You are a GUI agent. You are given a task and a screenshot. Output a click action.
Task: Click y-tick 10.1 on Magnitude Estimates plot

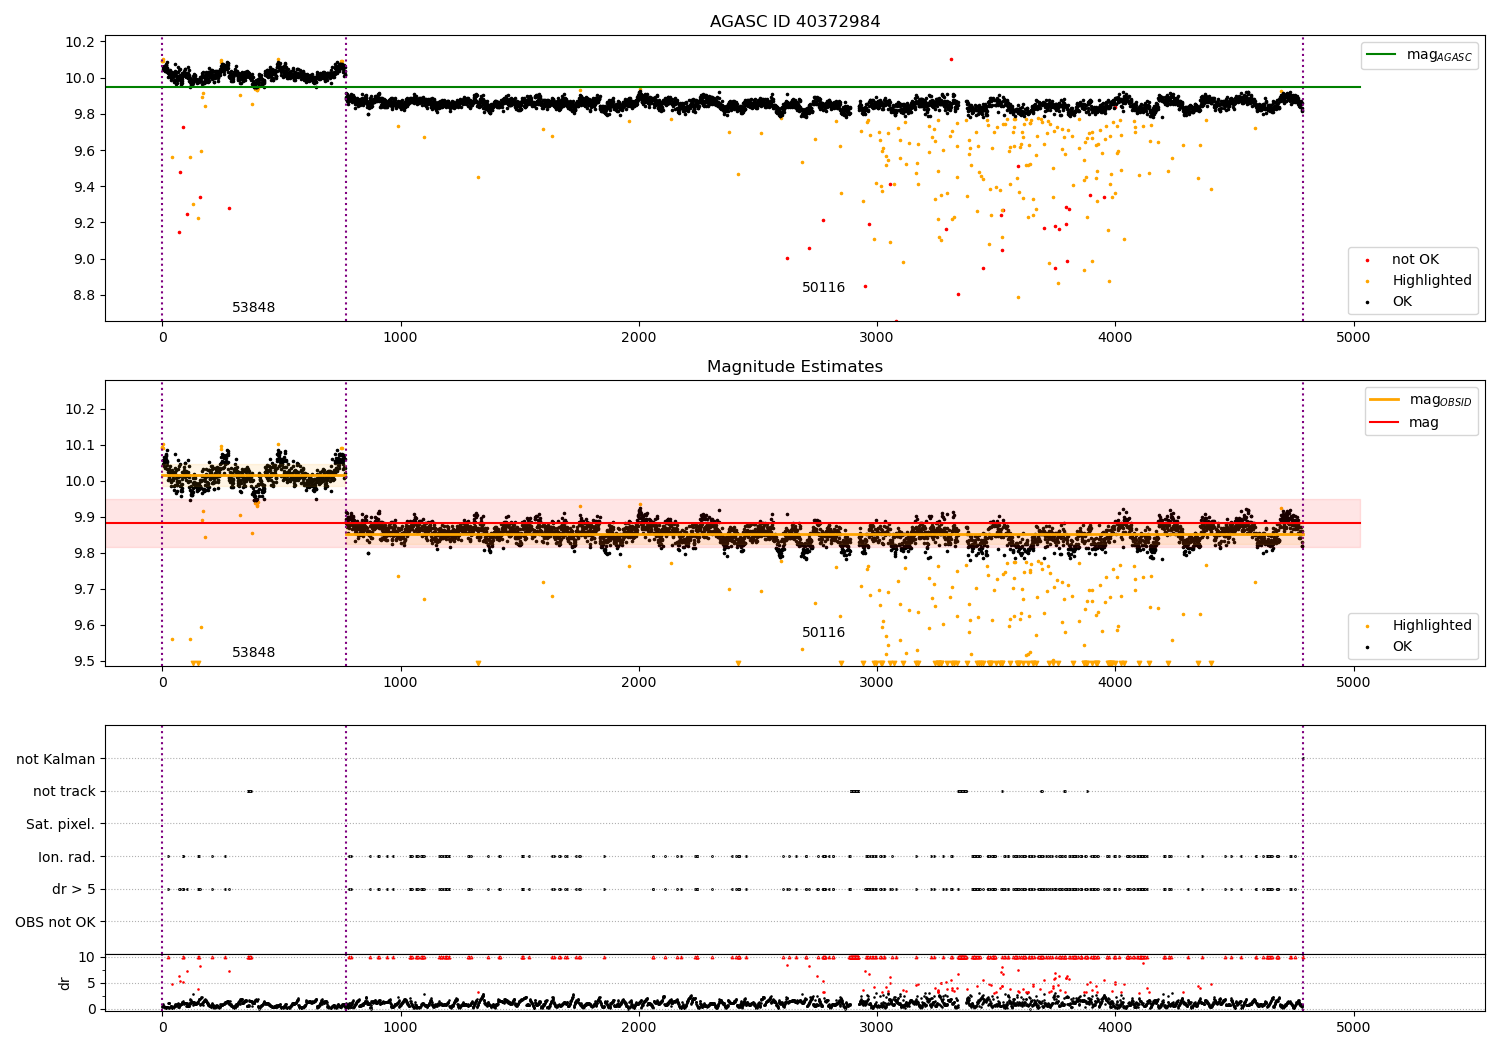click(81, 445)
